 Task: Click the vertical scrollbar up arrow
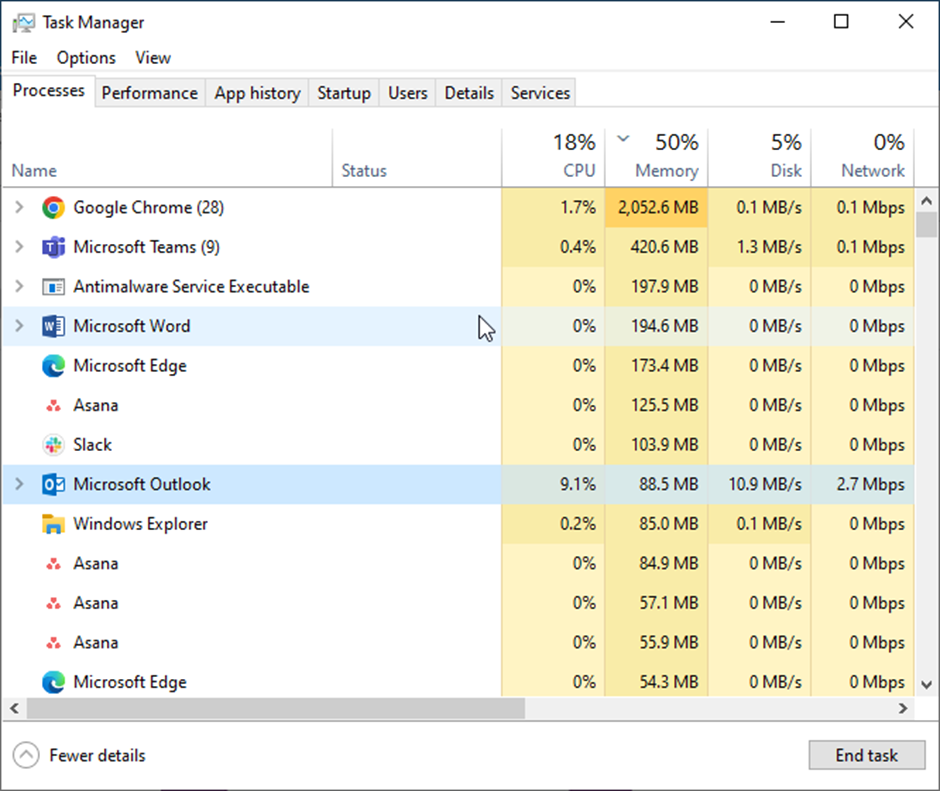pos(927,200)
